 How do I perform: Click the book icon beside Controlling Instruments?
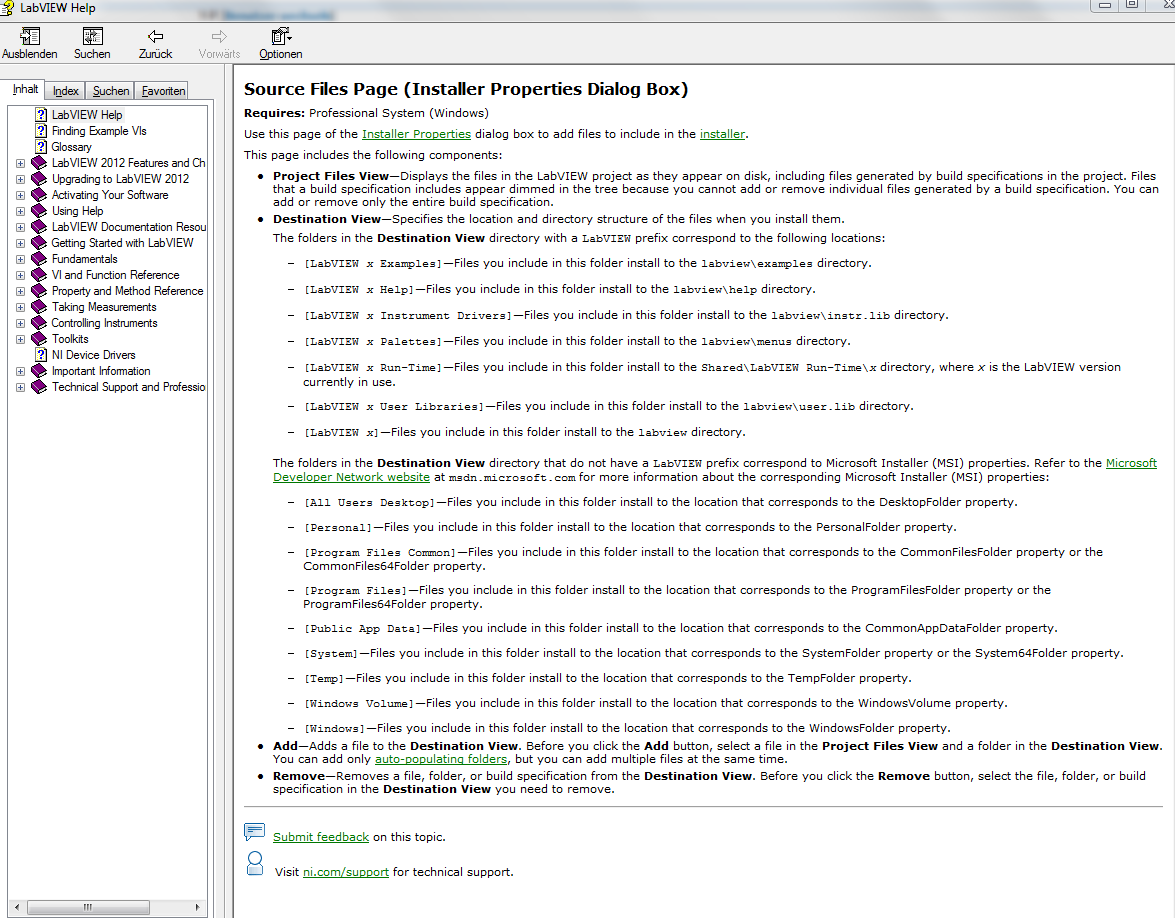point(39,323)
